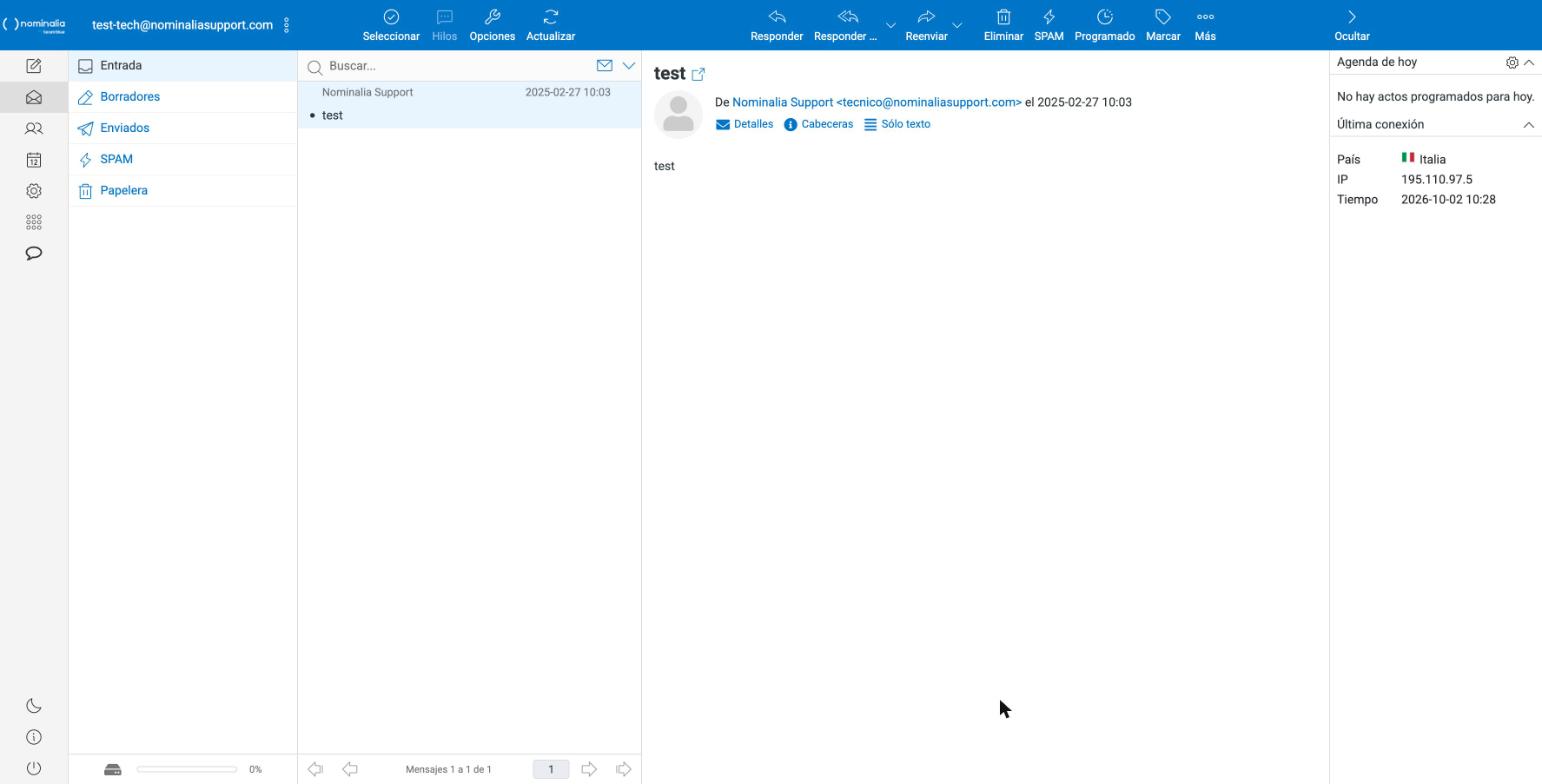The width and height of the screenshot is (1542, 784).
Task: Show message Detalles
Action: pos(745,124)
